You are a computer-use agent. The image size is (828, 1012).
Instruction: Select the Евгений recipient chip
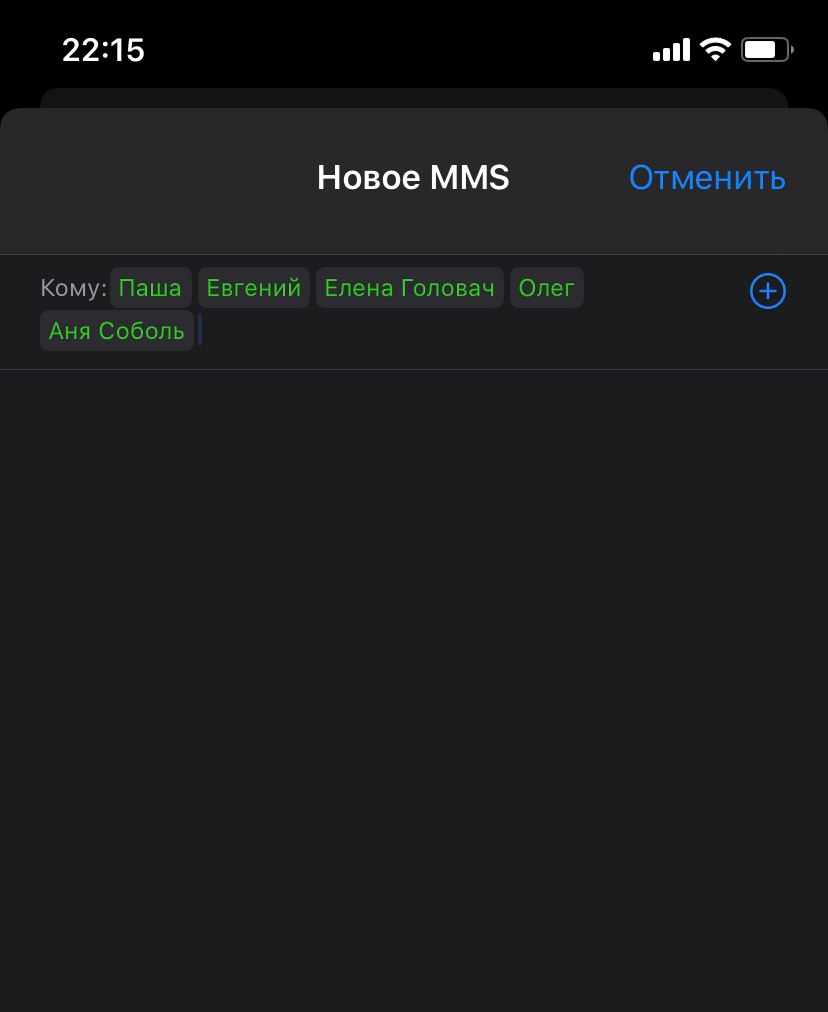254,288
